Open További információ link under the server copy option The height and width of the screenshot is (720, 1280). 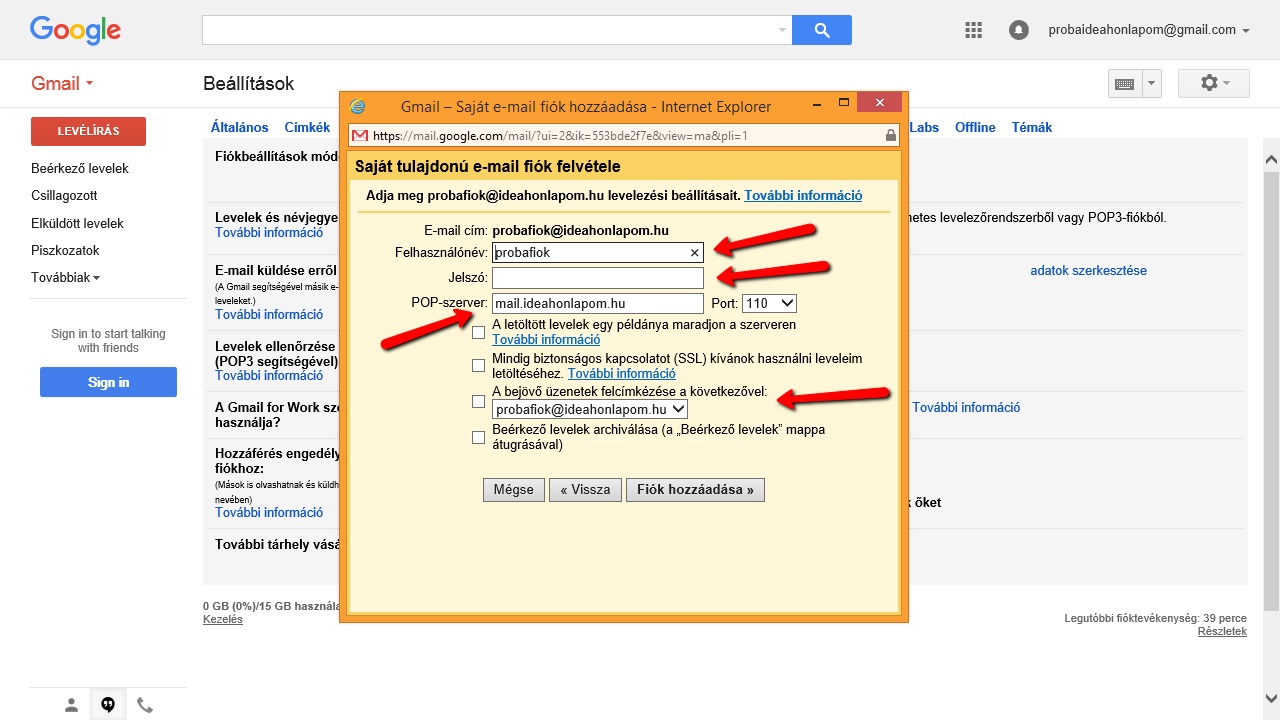point(546,340)
